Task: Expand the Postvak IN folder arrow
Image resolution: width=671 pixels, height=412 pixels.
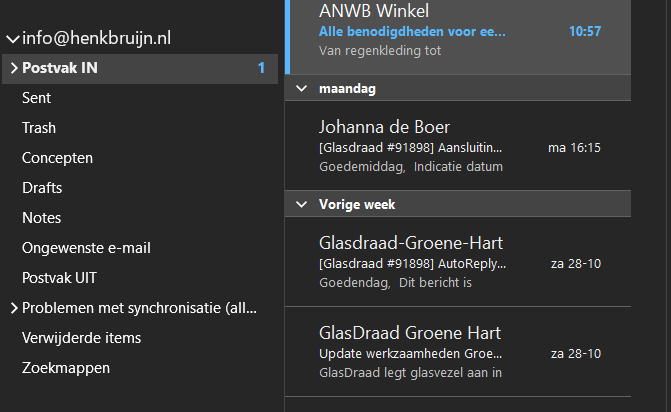Action: click(x=14, y=68)
